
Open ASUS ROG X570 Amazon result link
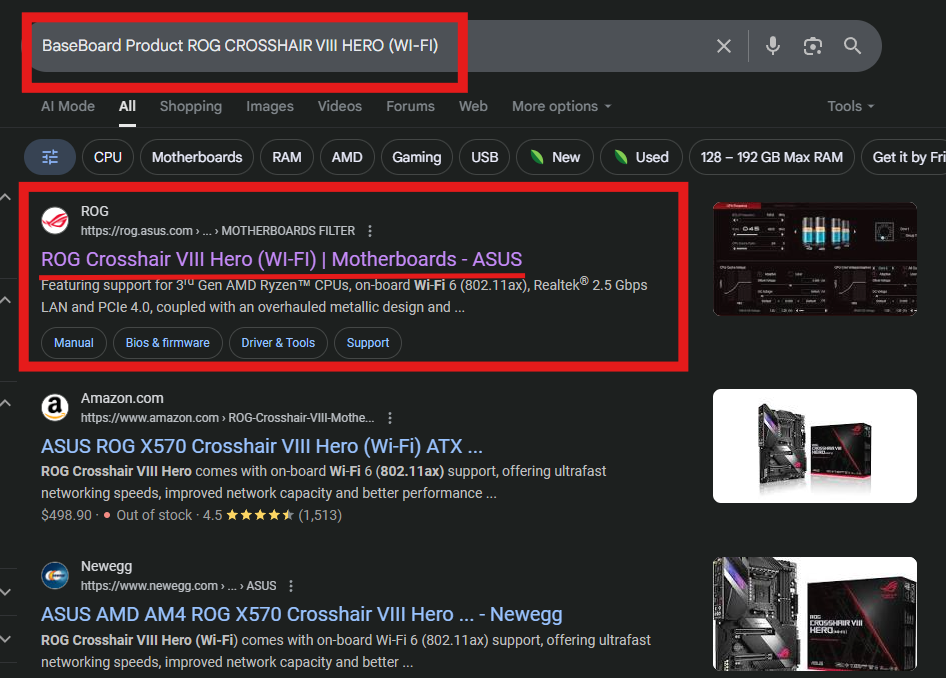tap(262, 446)
